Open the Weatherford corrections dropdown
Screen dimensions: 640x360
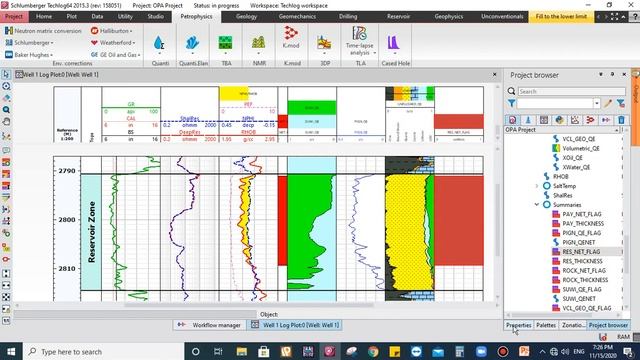[113, 42]
